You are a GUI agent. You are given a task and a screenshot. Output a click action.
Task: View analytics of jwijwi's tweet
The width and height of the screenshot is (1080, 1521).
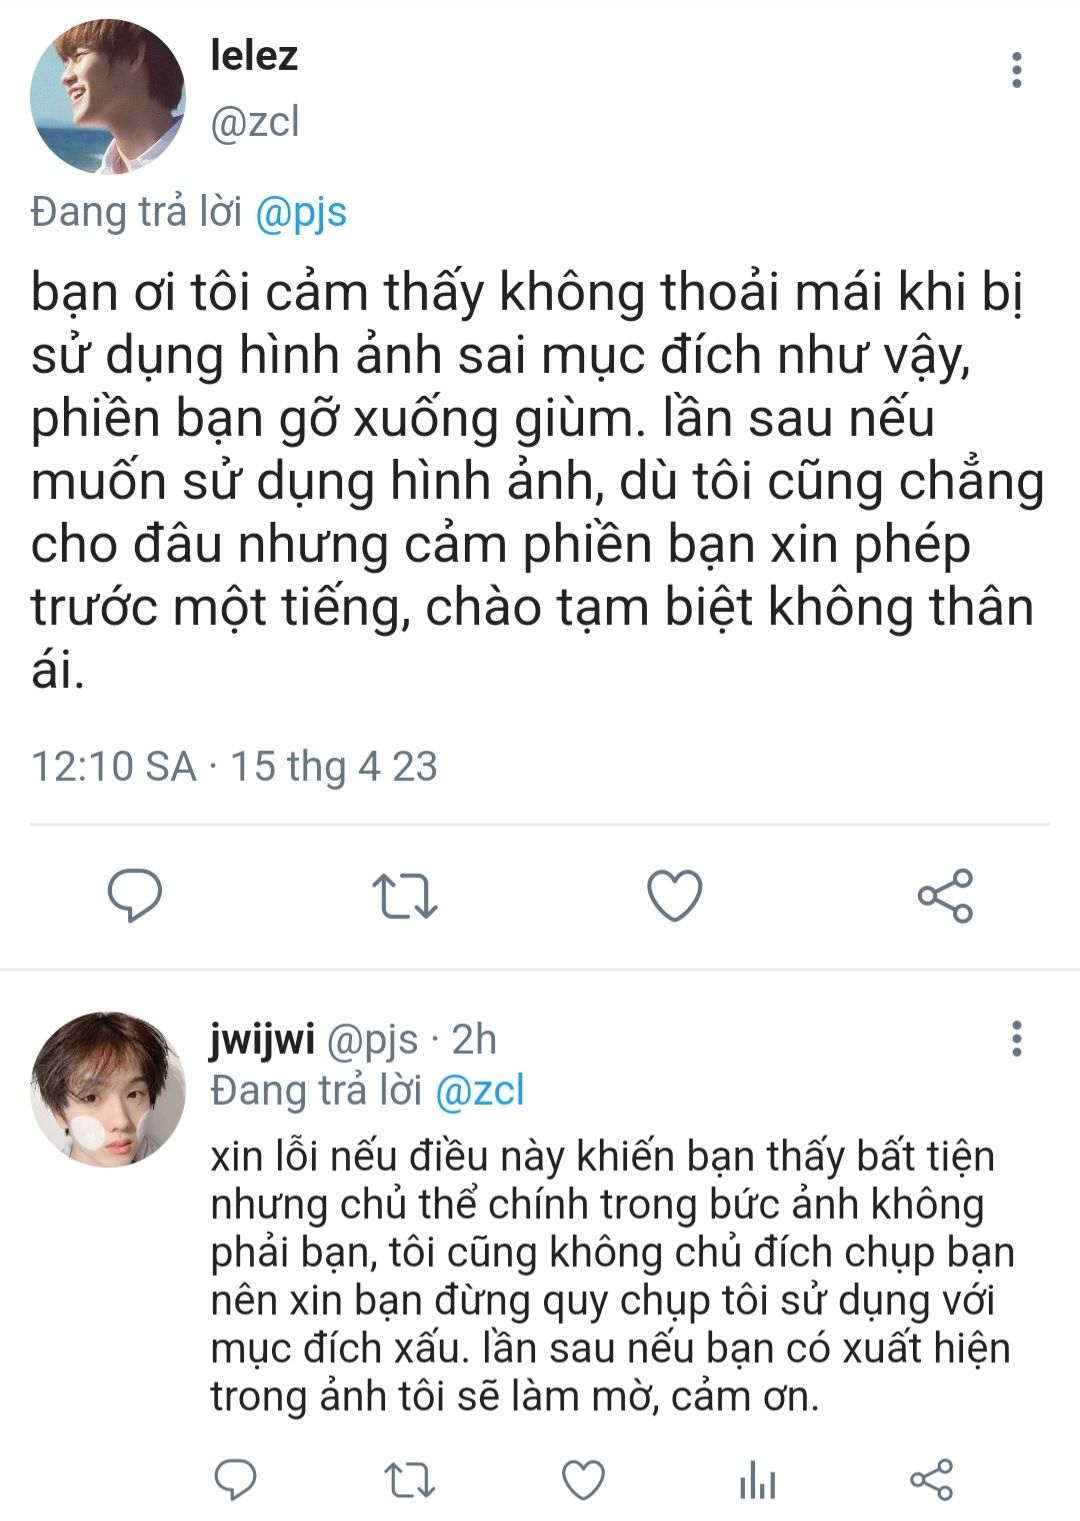click(757, 1481)
